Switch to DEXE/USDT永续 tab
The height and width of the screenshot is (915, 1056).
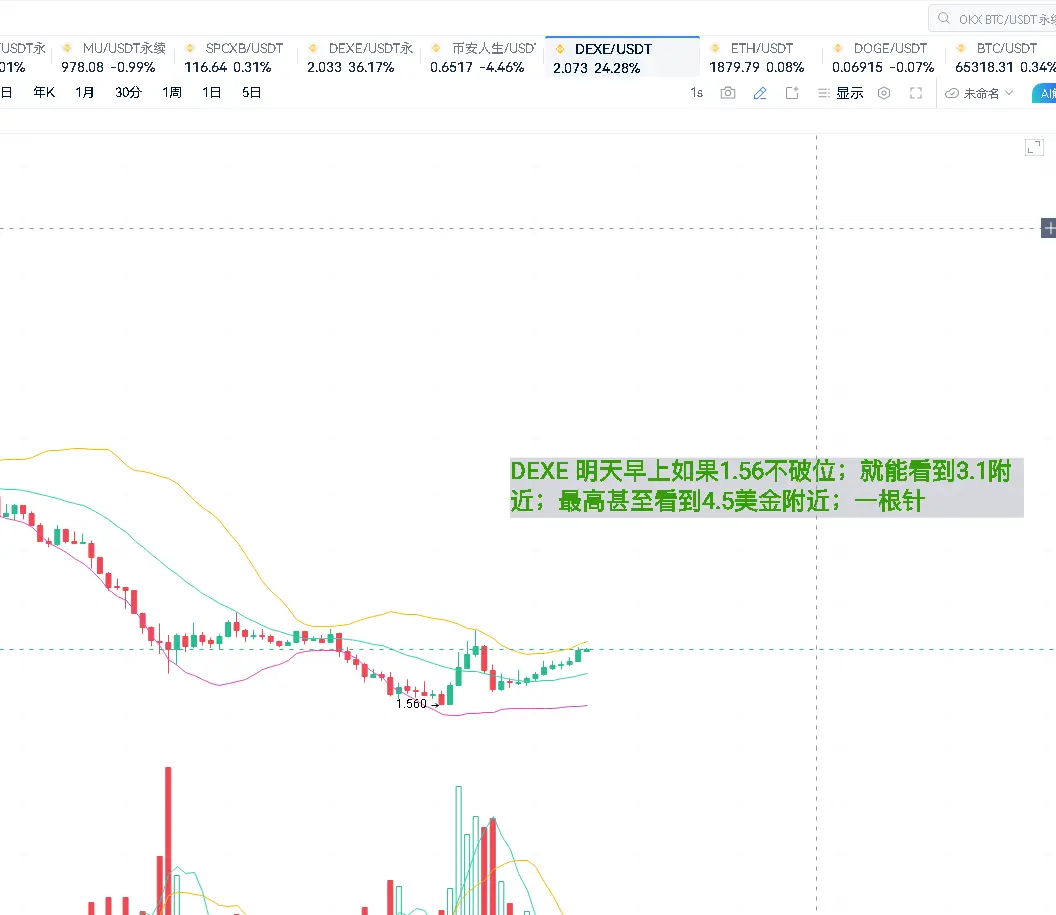tap(360, 57)
